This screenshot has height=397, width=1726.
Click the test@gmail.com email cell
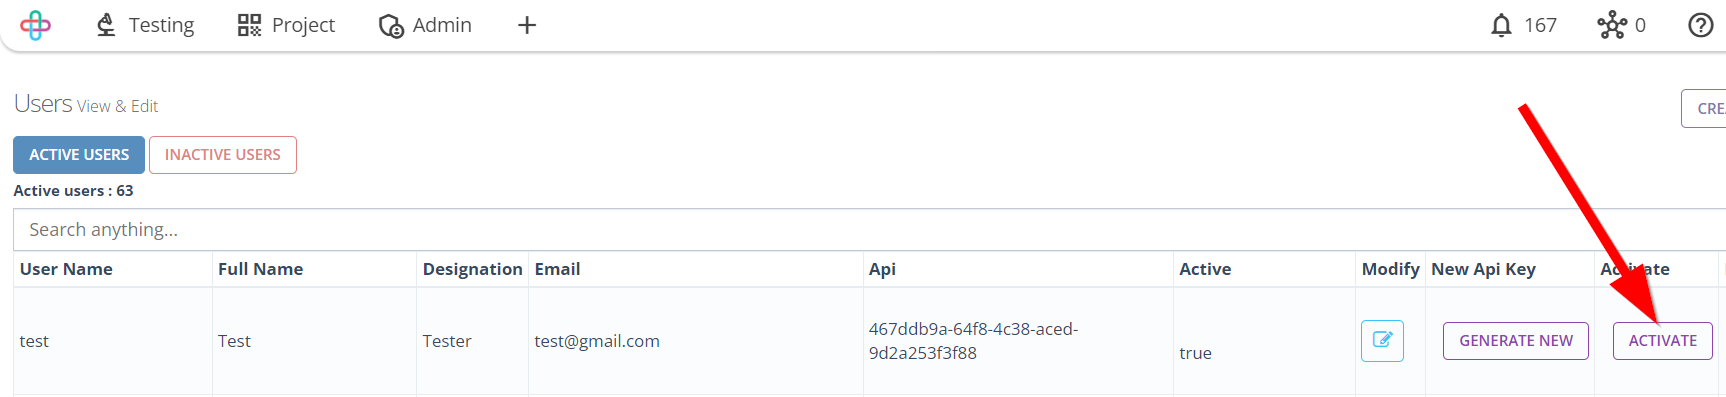597,341
